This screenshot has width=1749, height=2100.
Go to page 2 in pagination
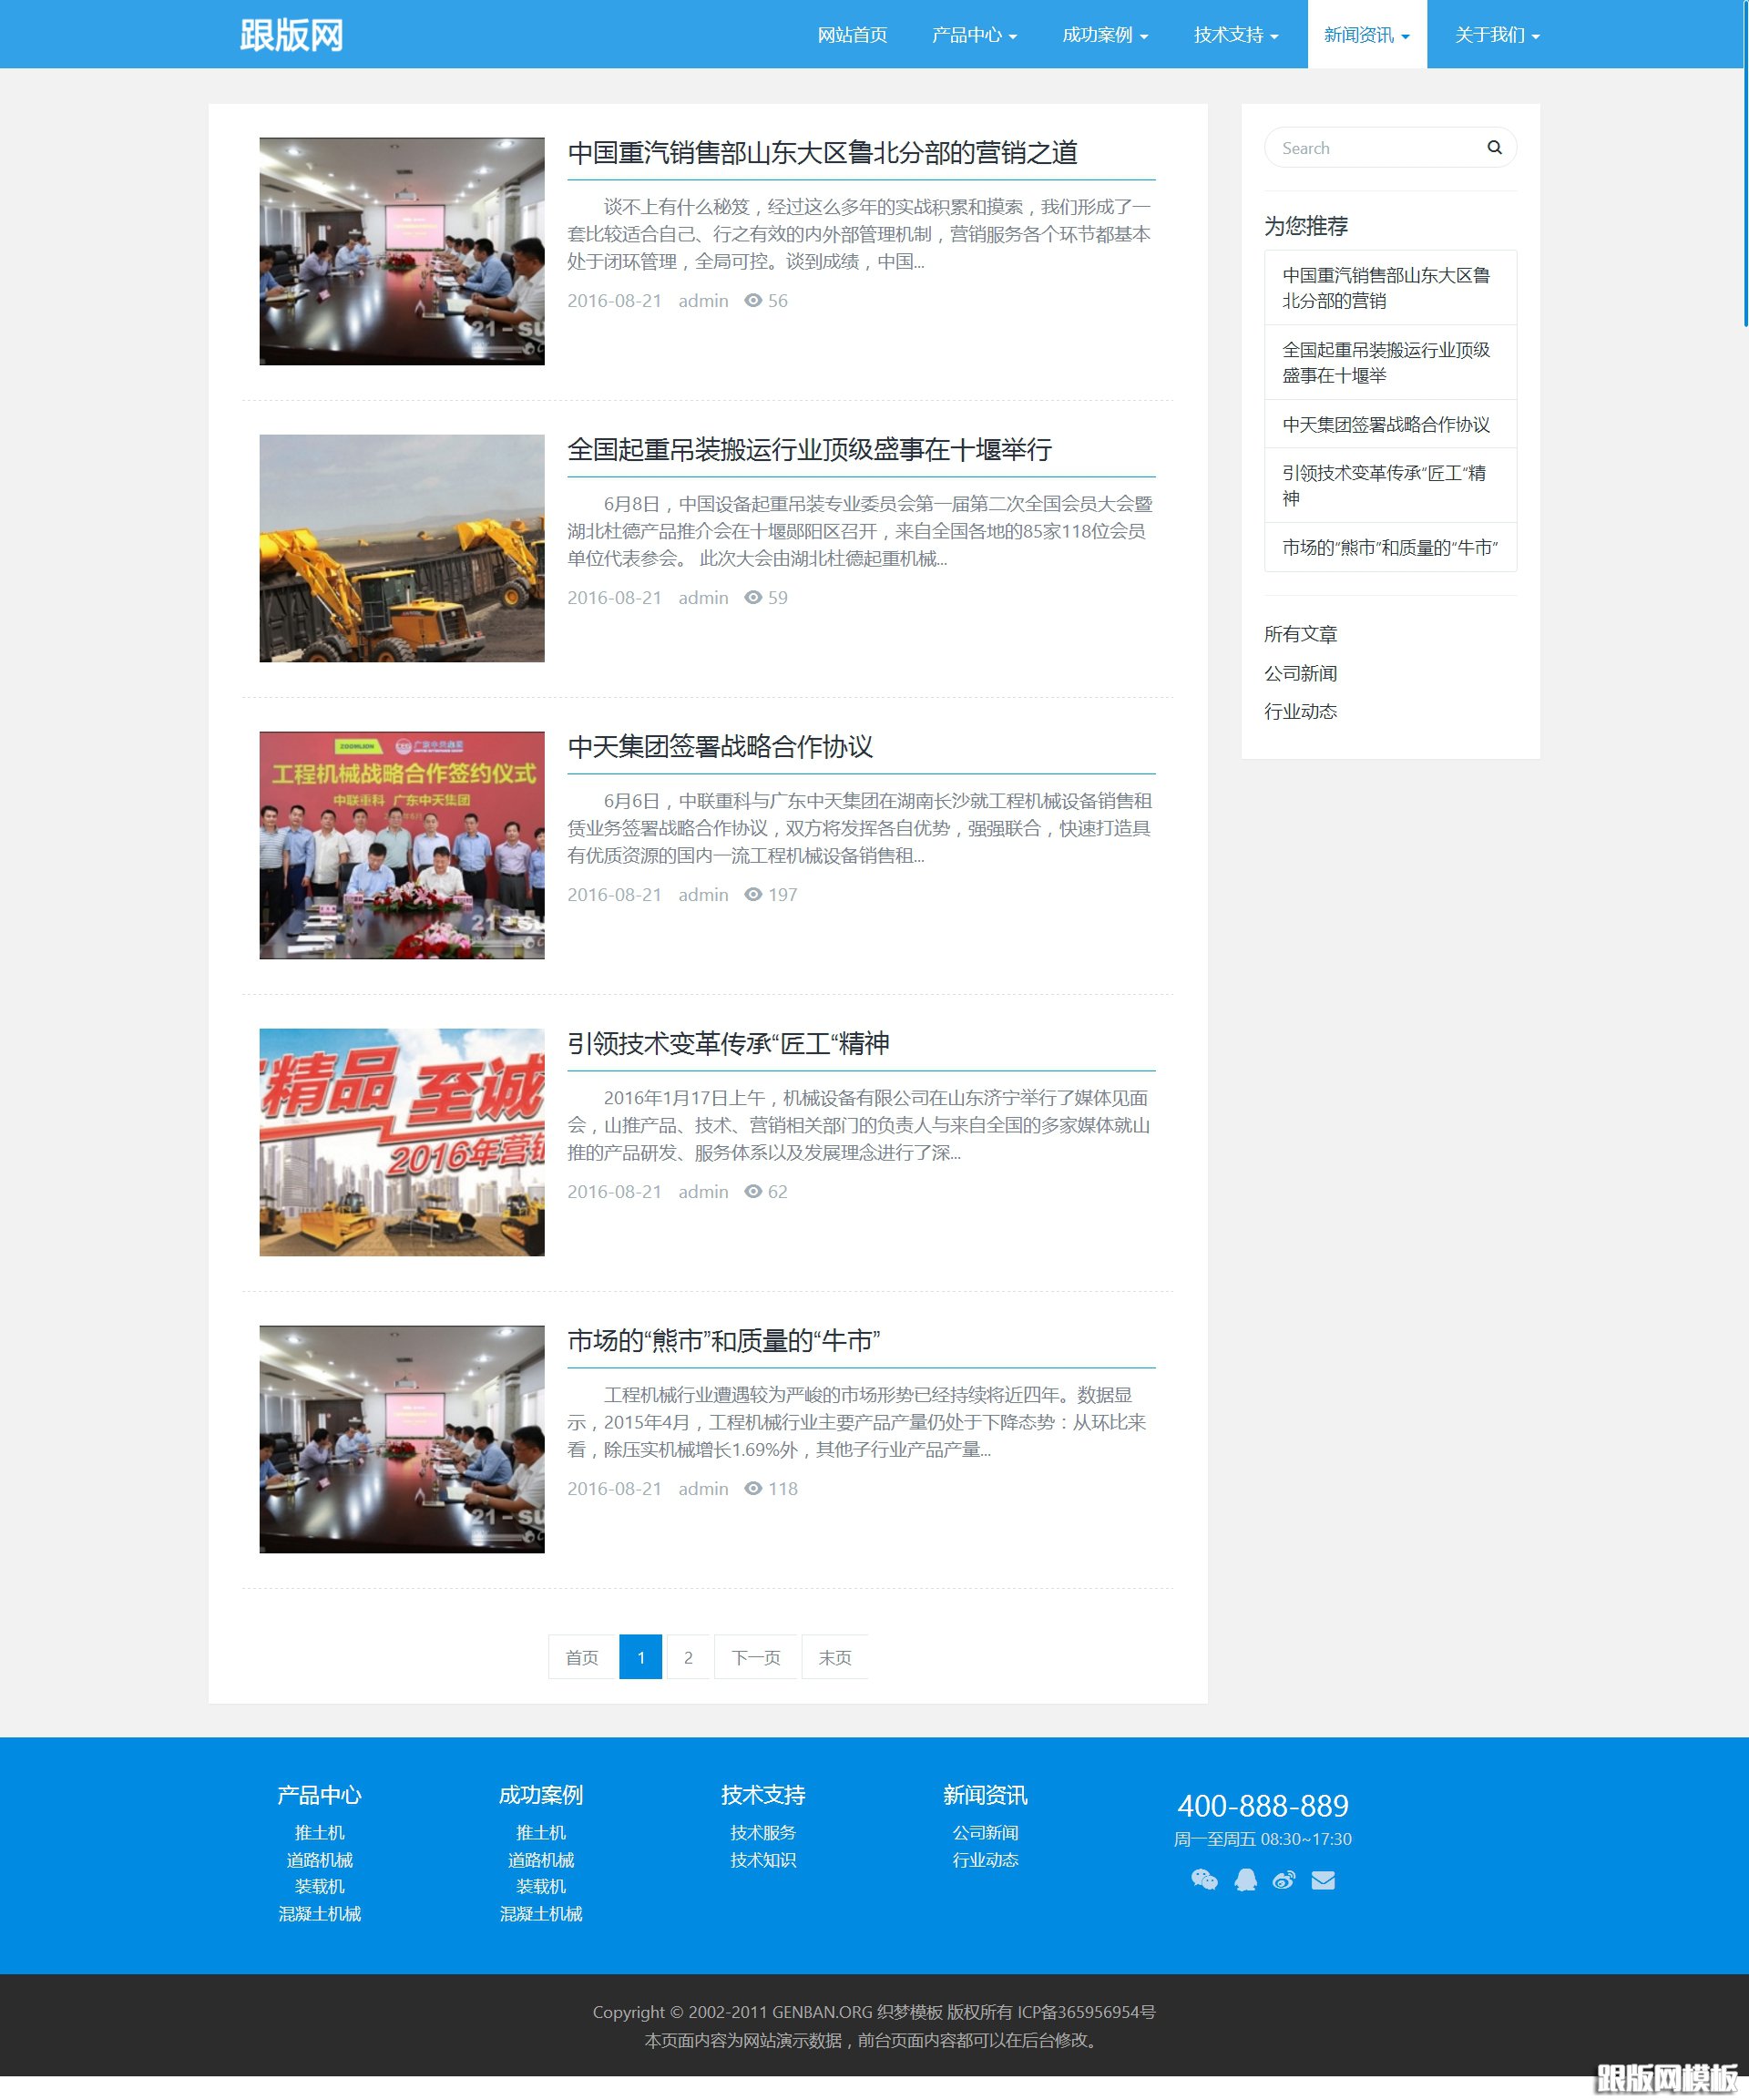pyautogui.click(x=688, y=1657)
